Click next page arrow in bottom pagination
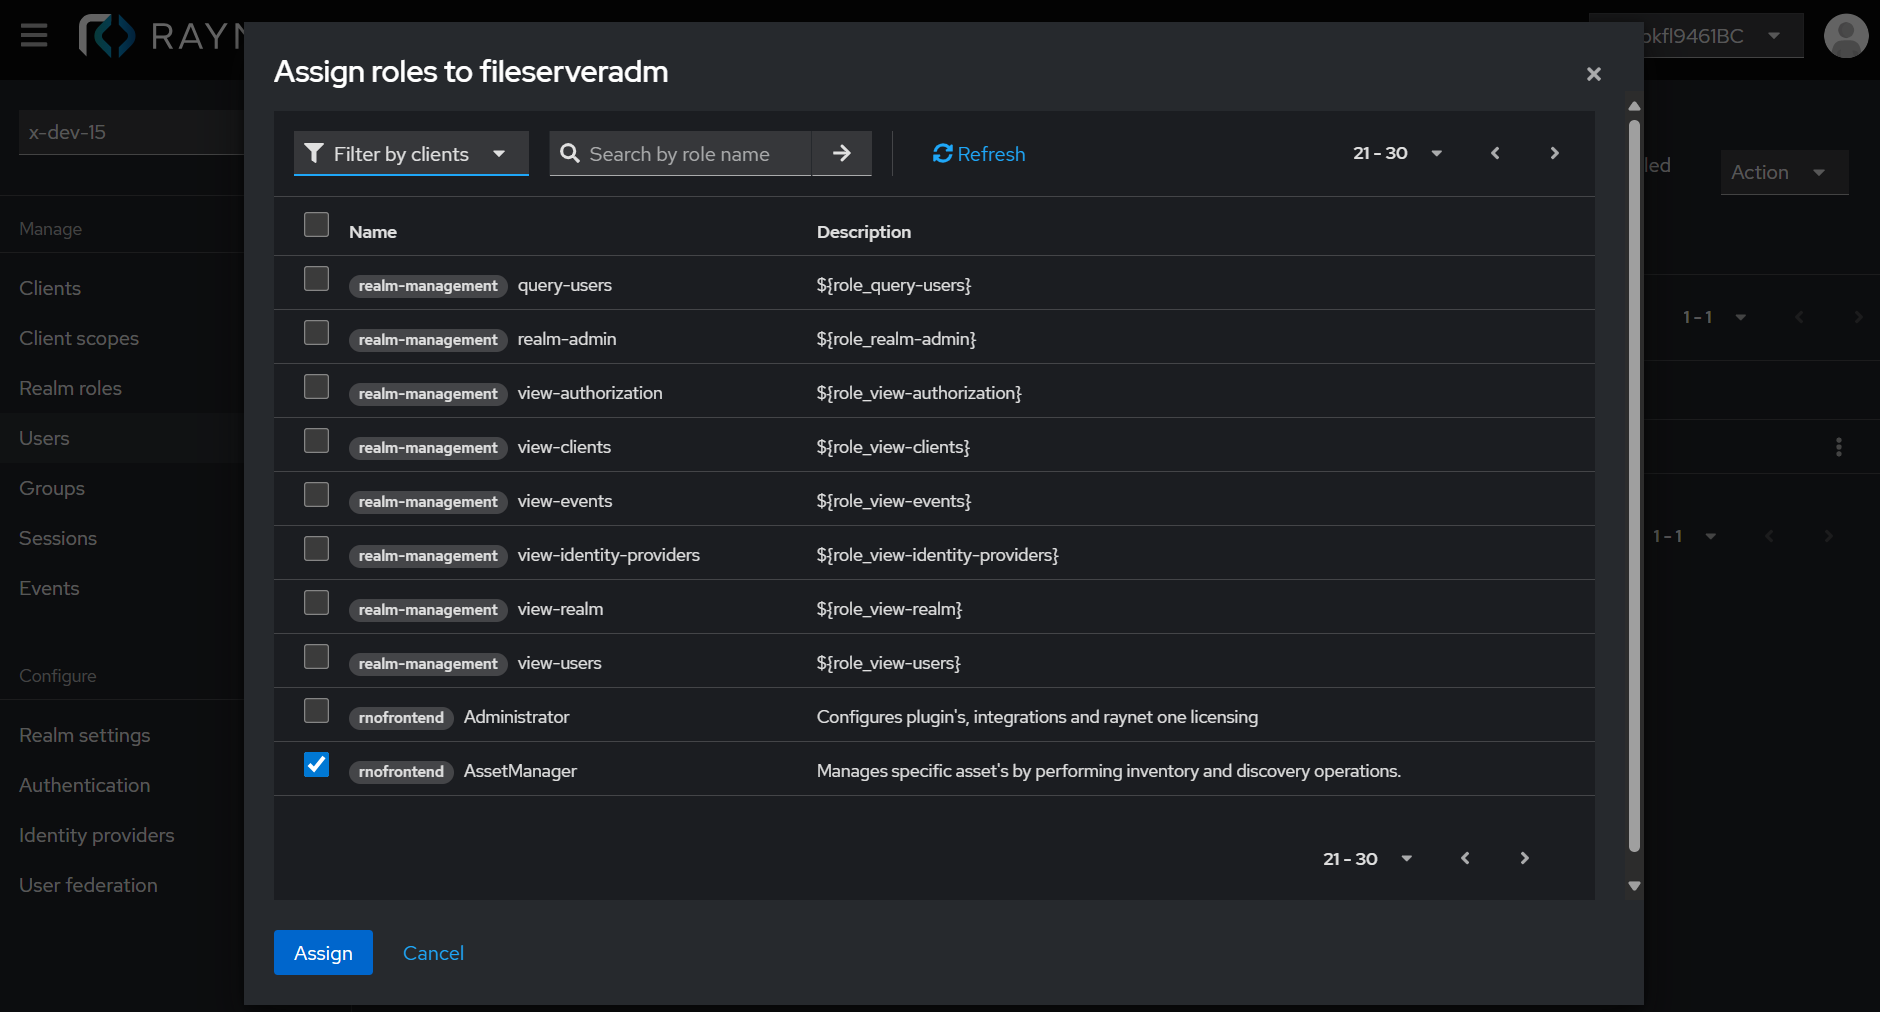This screenshot has width=1880, height=1012. [x=1524, y=858]
